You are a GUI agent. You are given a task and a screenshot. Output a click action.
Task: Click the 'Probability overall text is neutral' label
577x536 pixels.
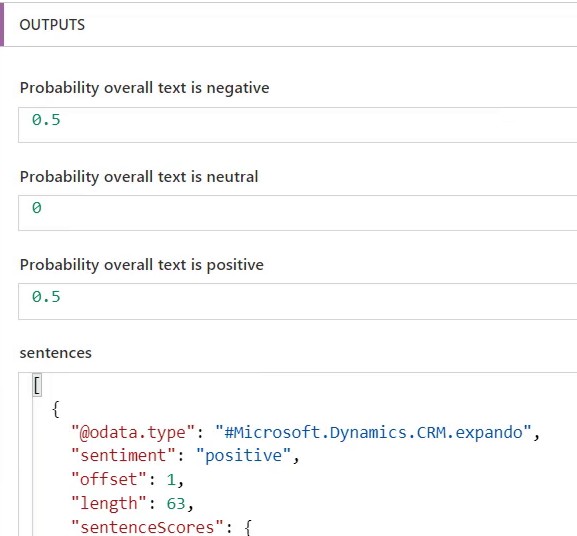coord(139,177)
